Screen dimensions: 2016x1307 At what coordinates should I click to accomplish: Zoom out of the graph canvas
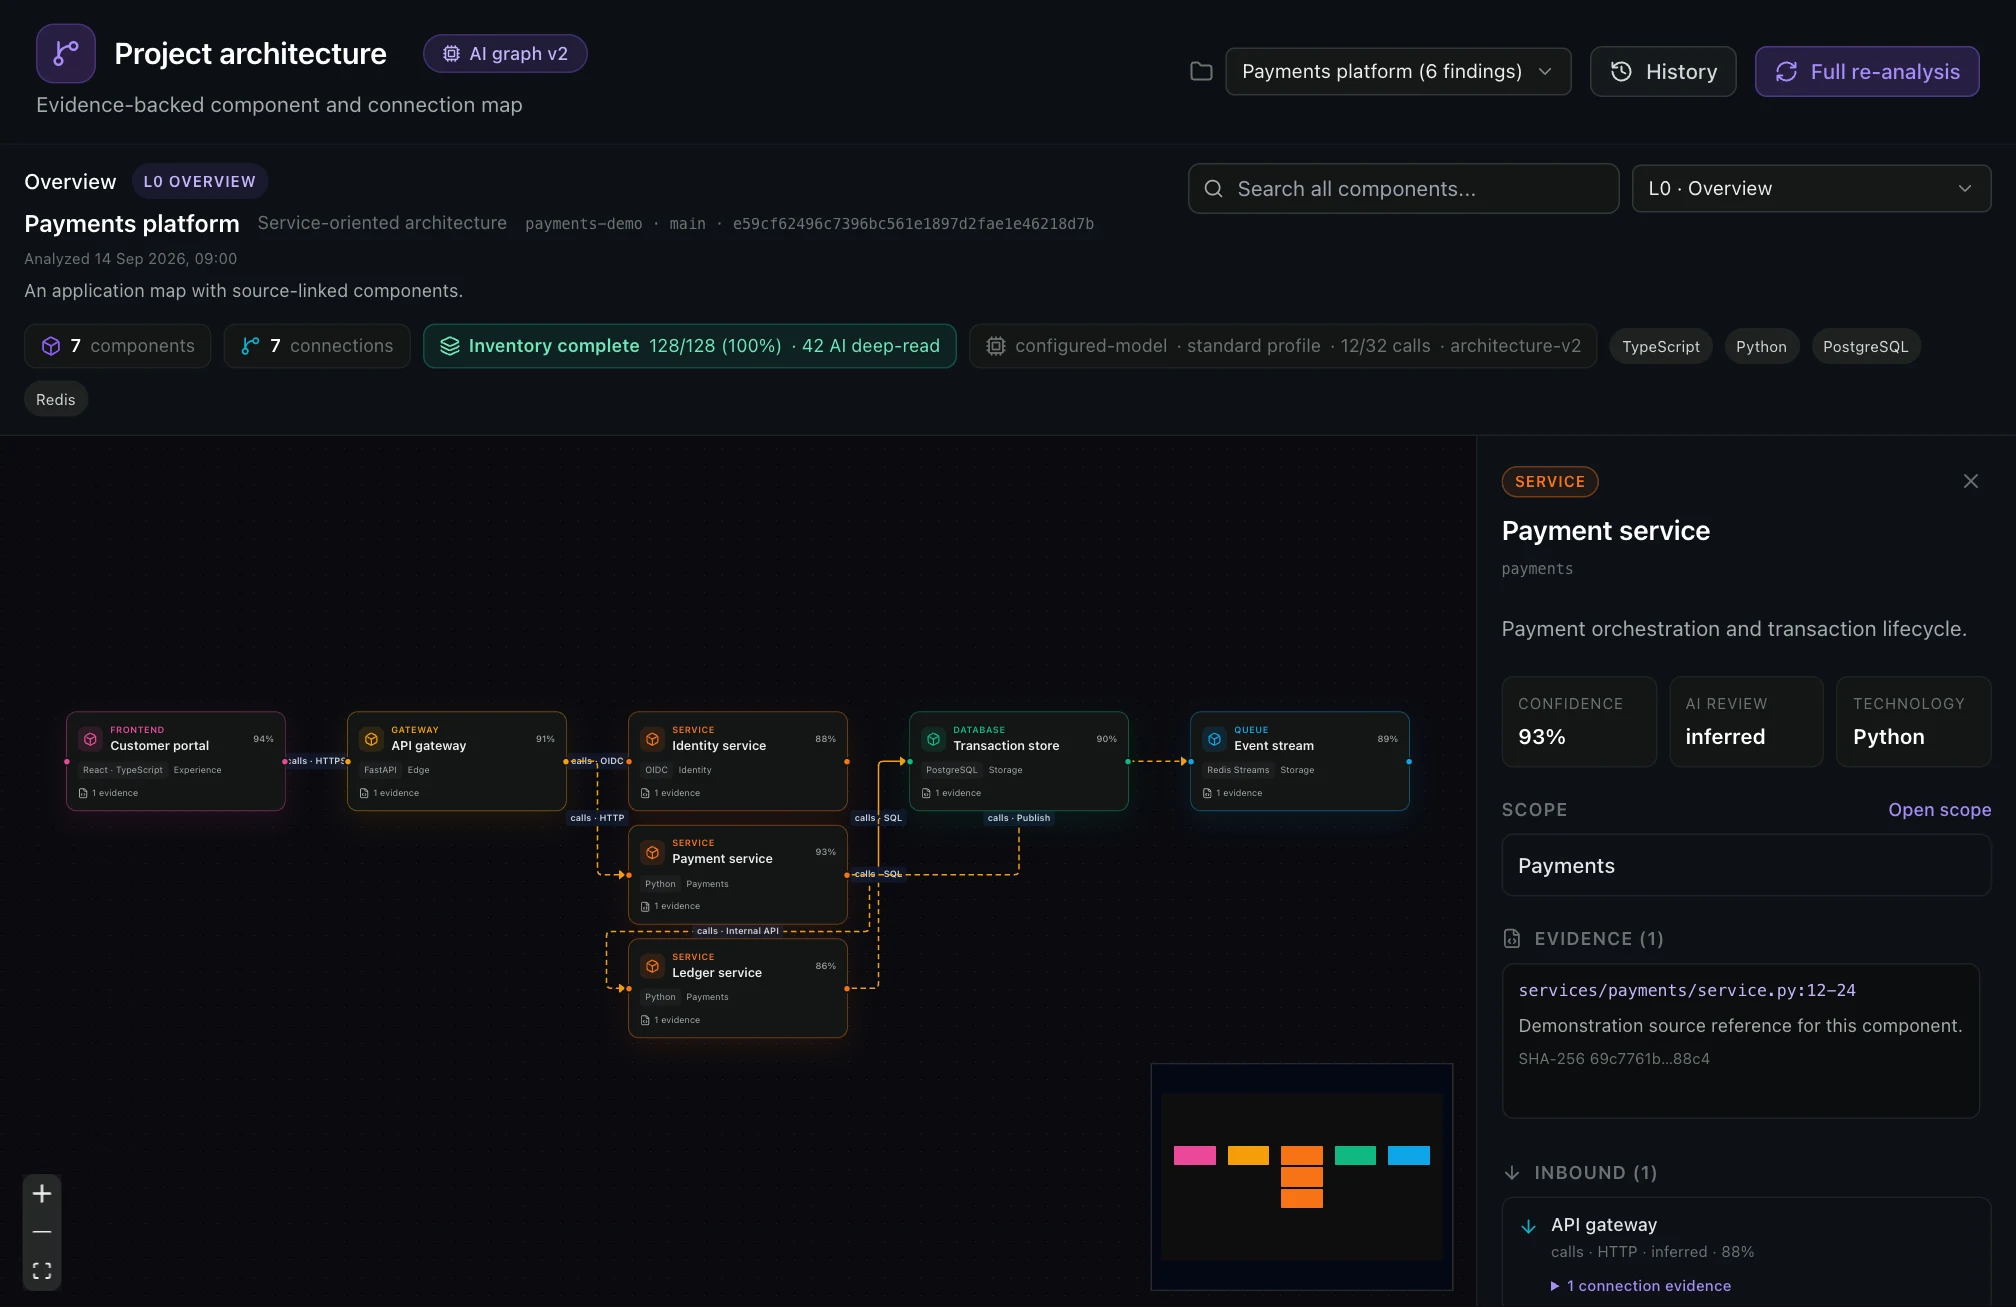42,1232
